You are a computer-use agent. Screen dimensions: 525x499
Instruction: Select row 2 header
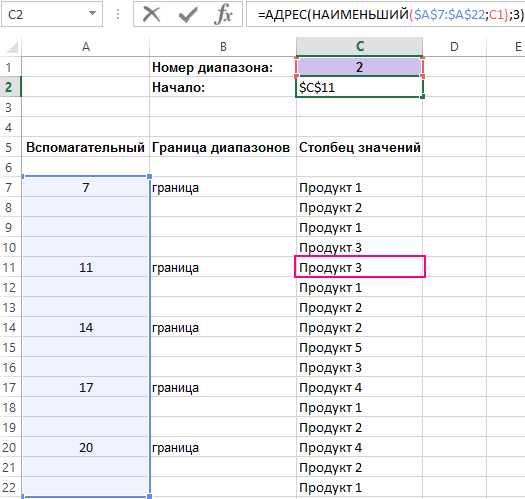[10, 87]
